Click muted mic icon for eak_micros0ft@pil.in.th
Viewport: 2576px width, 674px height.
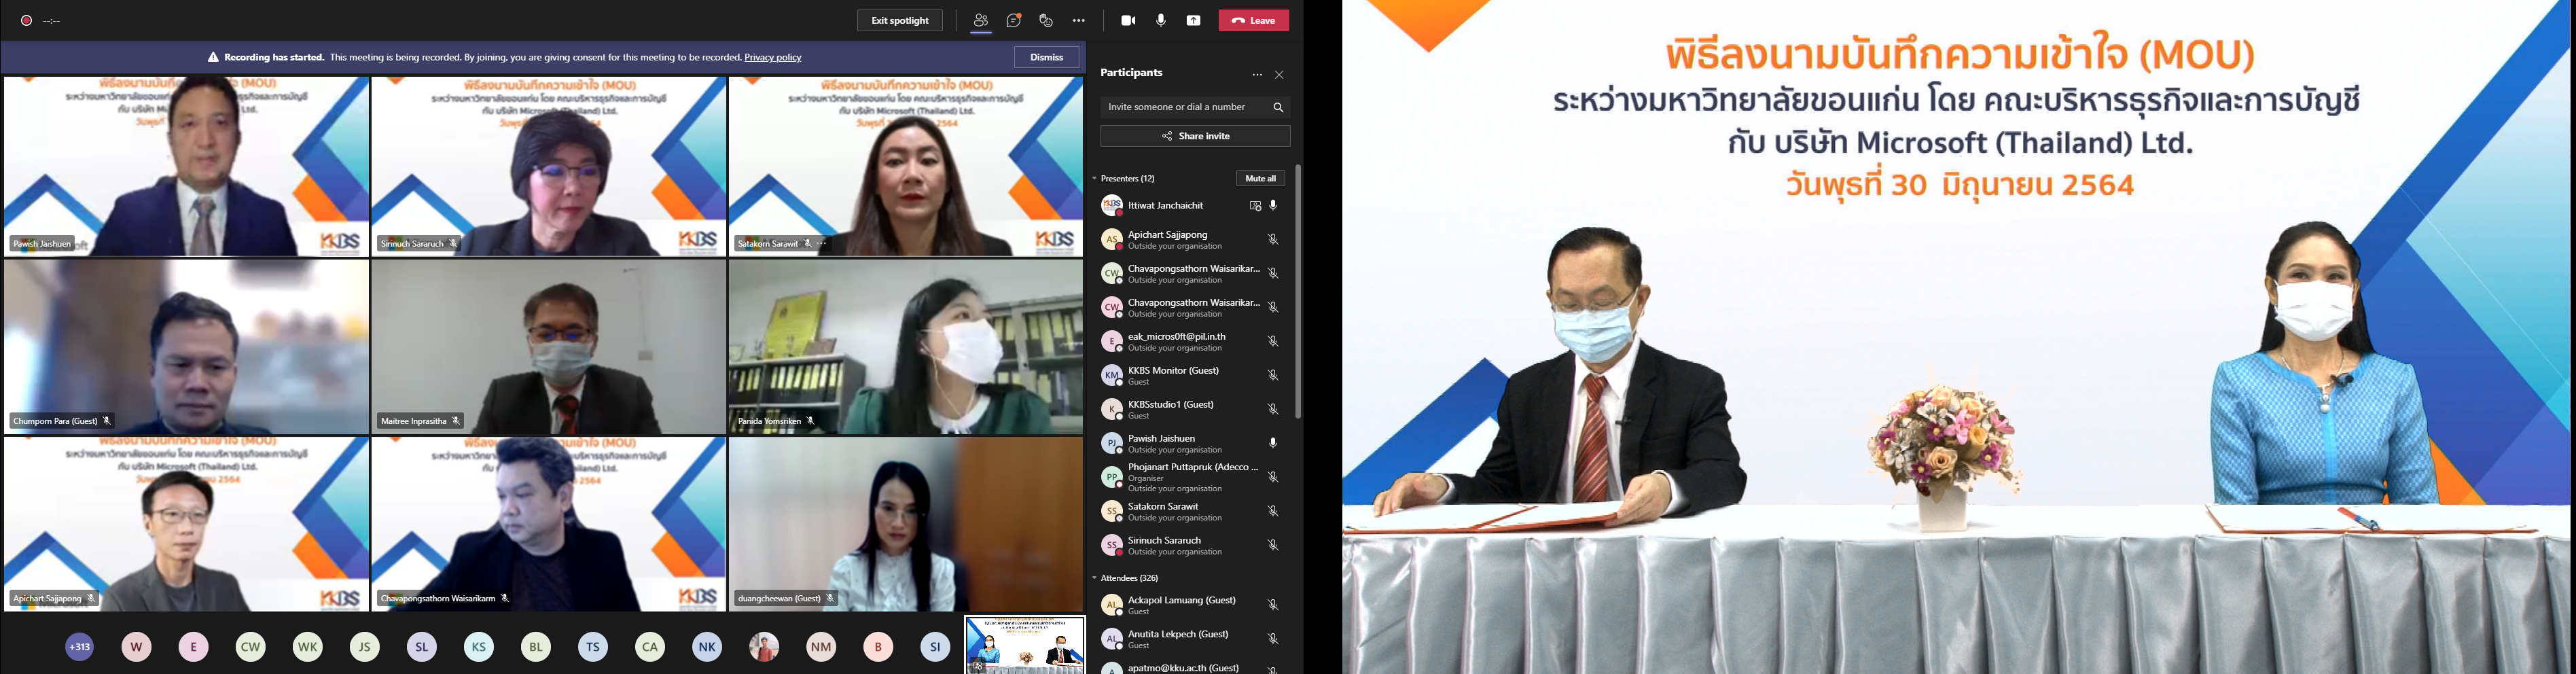(1273, 342)
